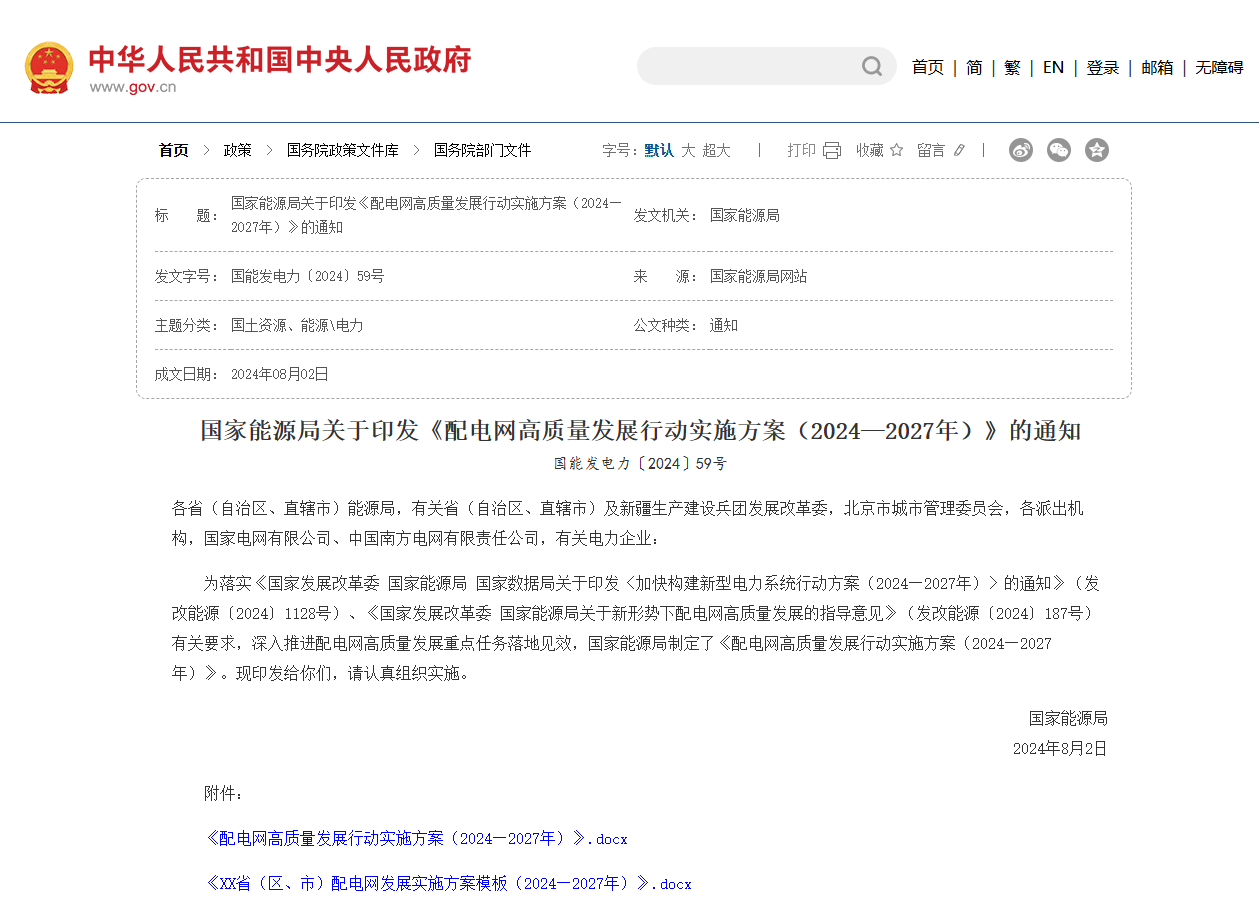Open 国务院政策文件库 breadcrumb link

[x=342, y=150]
